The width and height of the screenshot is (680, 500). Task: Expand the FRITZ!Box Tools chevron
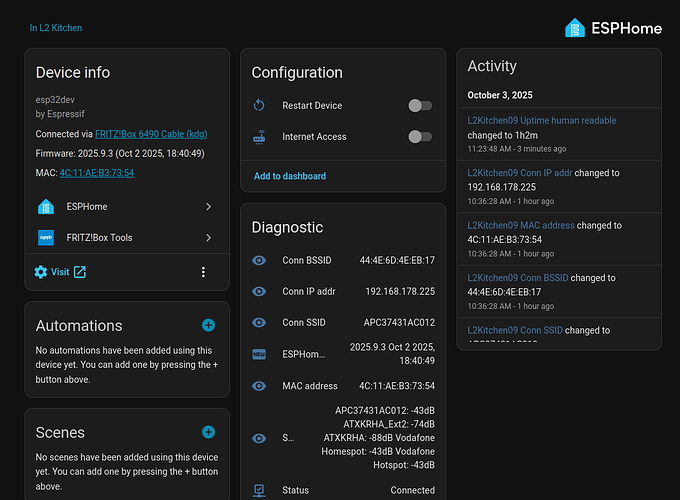(x=209, y=238)
